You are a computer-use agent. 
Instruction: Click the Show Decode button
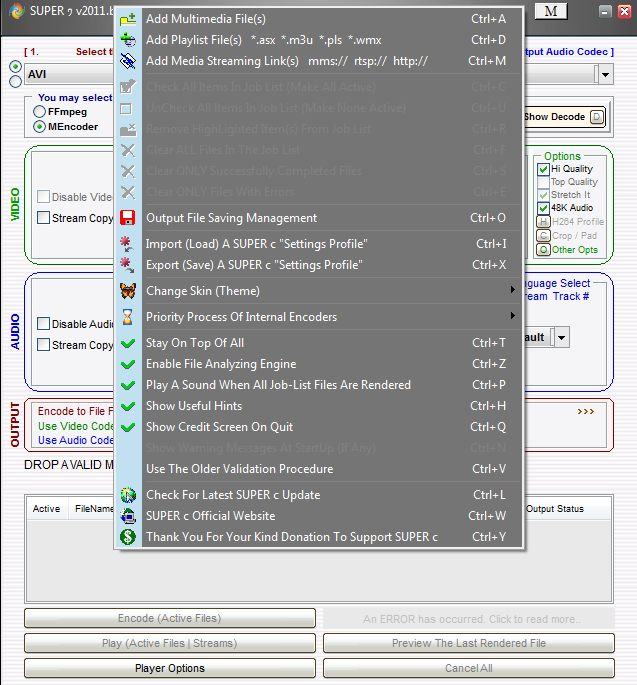click(564, 117)
